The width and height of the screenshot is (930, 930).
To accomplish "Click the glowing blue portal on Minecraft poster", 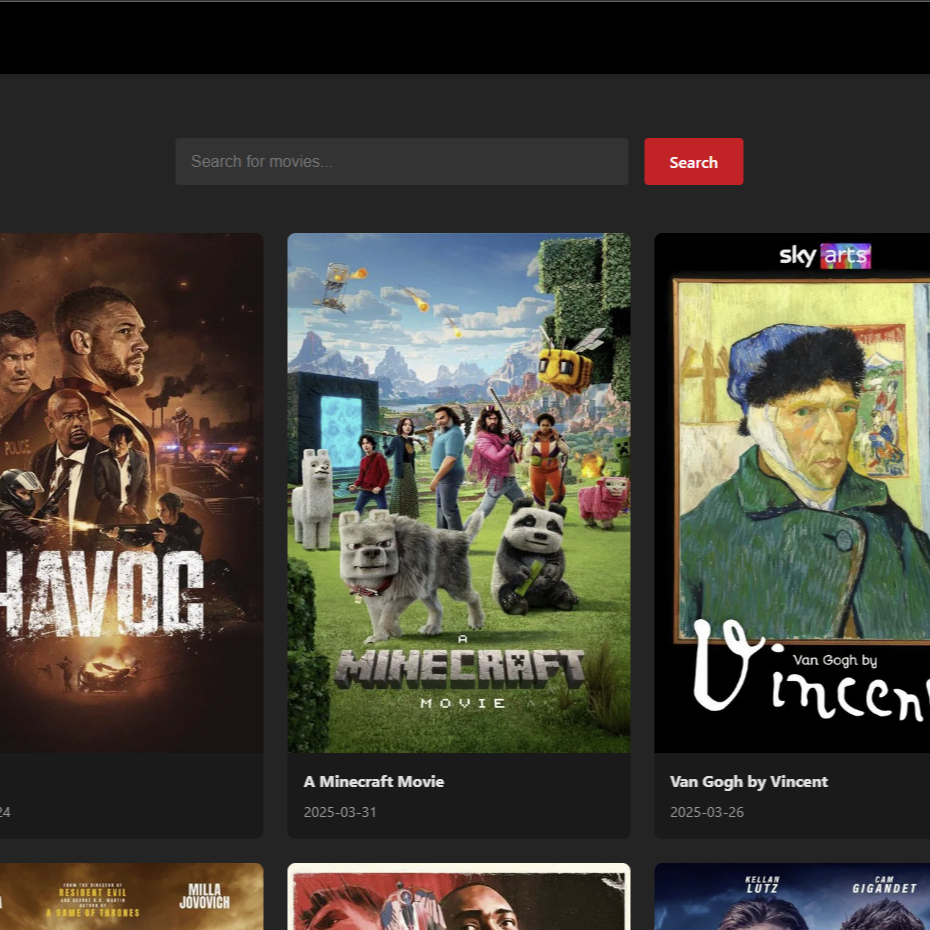I will (x=337, y=433).
